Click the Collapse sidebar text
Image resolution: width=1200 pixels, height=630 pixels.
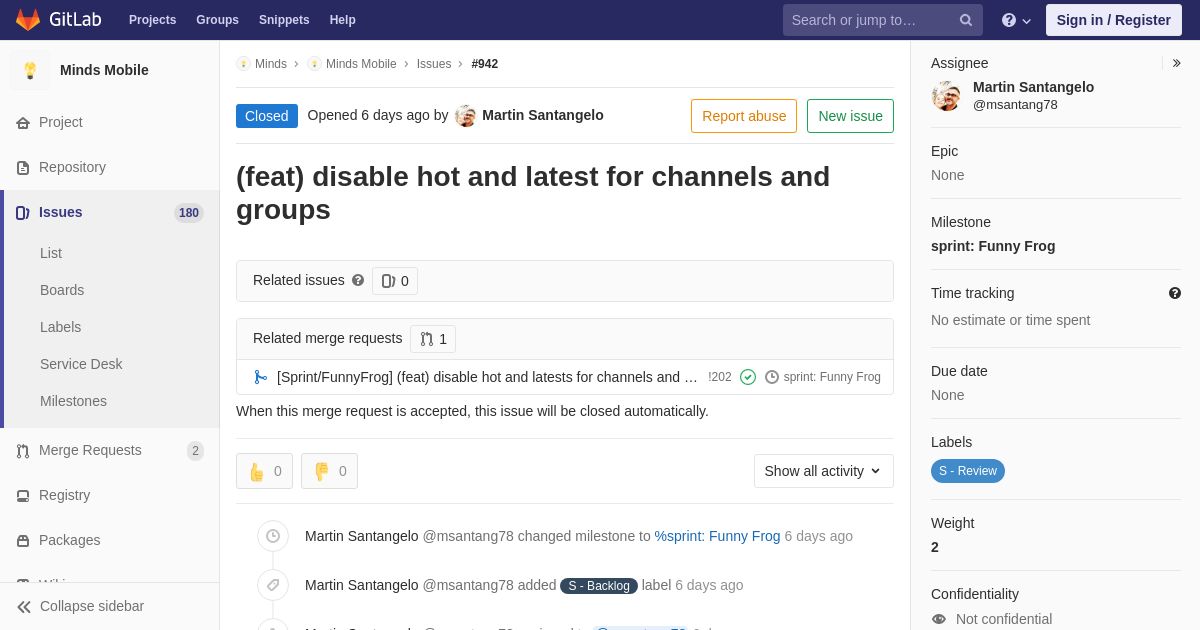[x=92, y=606]
